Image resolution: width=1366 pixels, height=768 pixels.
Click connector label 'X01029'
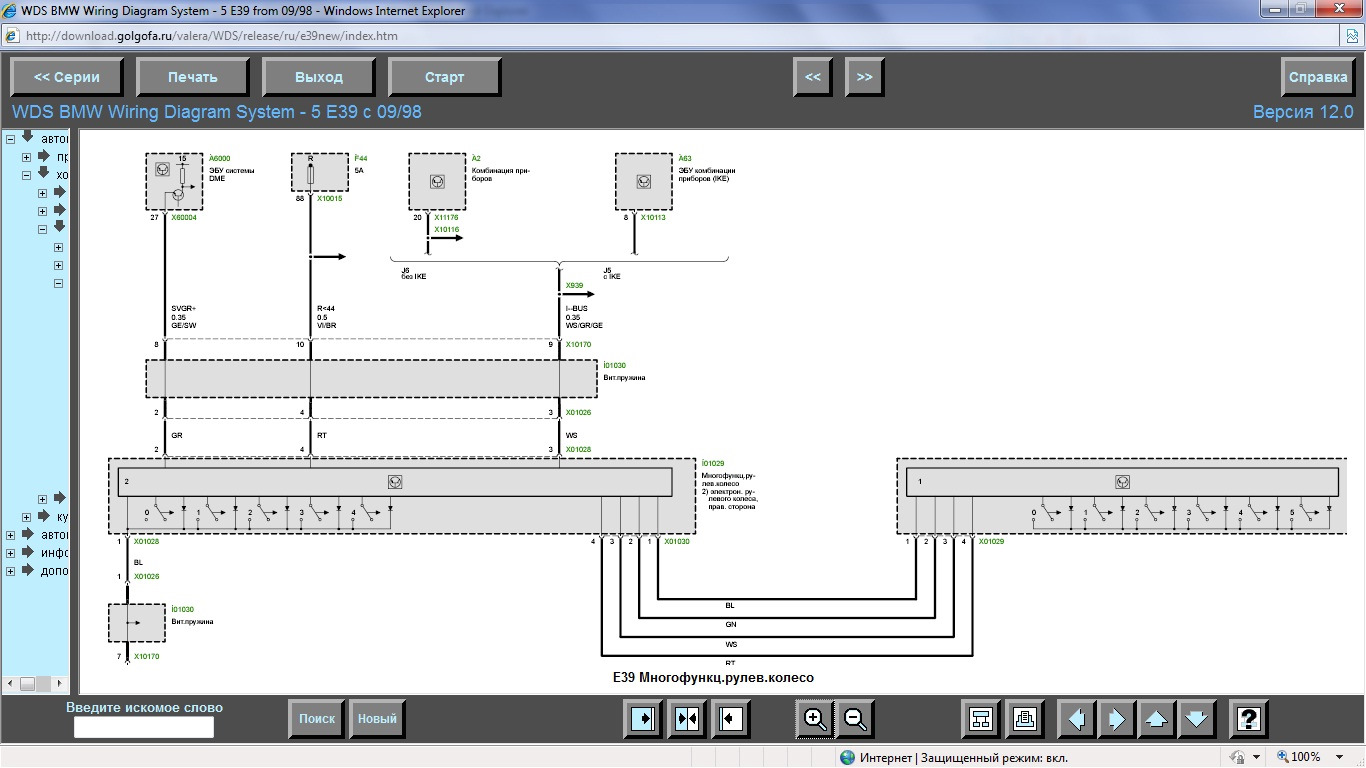992,541
